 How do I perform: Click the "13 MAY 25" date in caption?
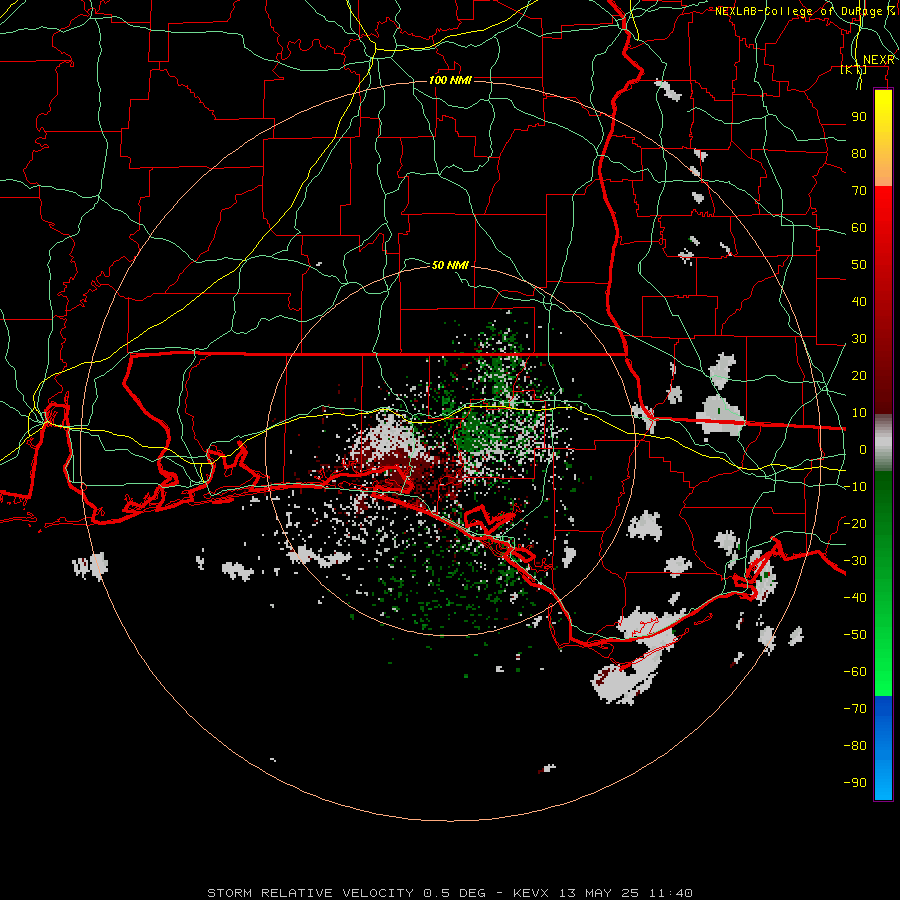click(x=599, y=893)
